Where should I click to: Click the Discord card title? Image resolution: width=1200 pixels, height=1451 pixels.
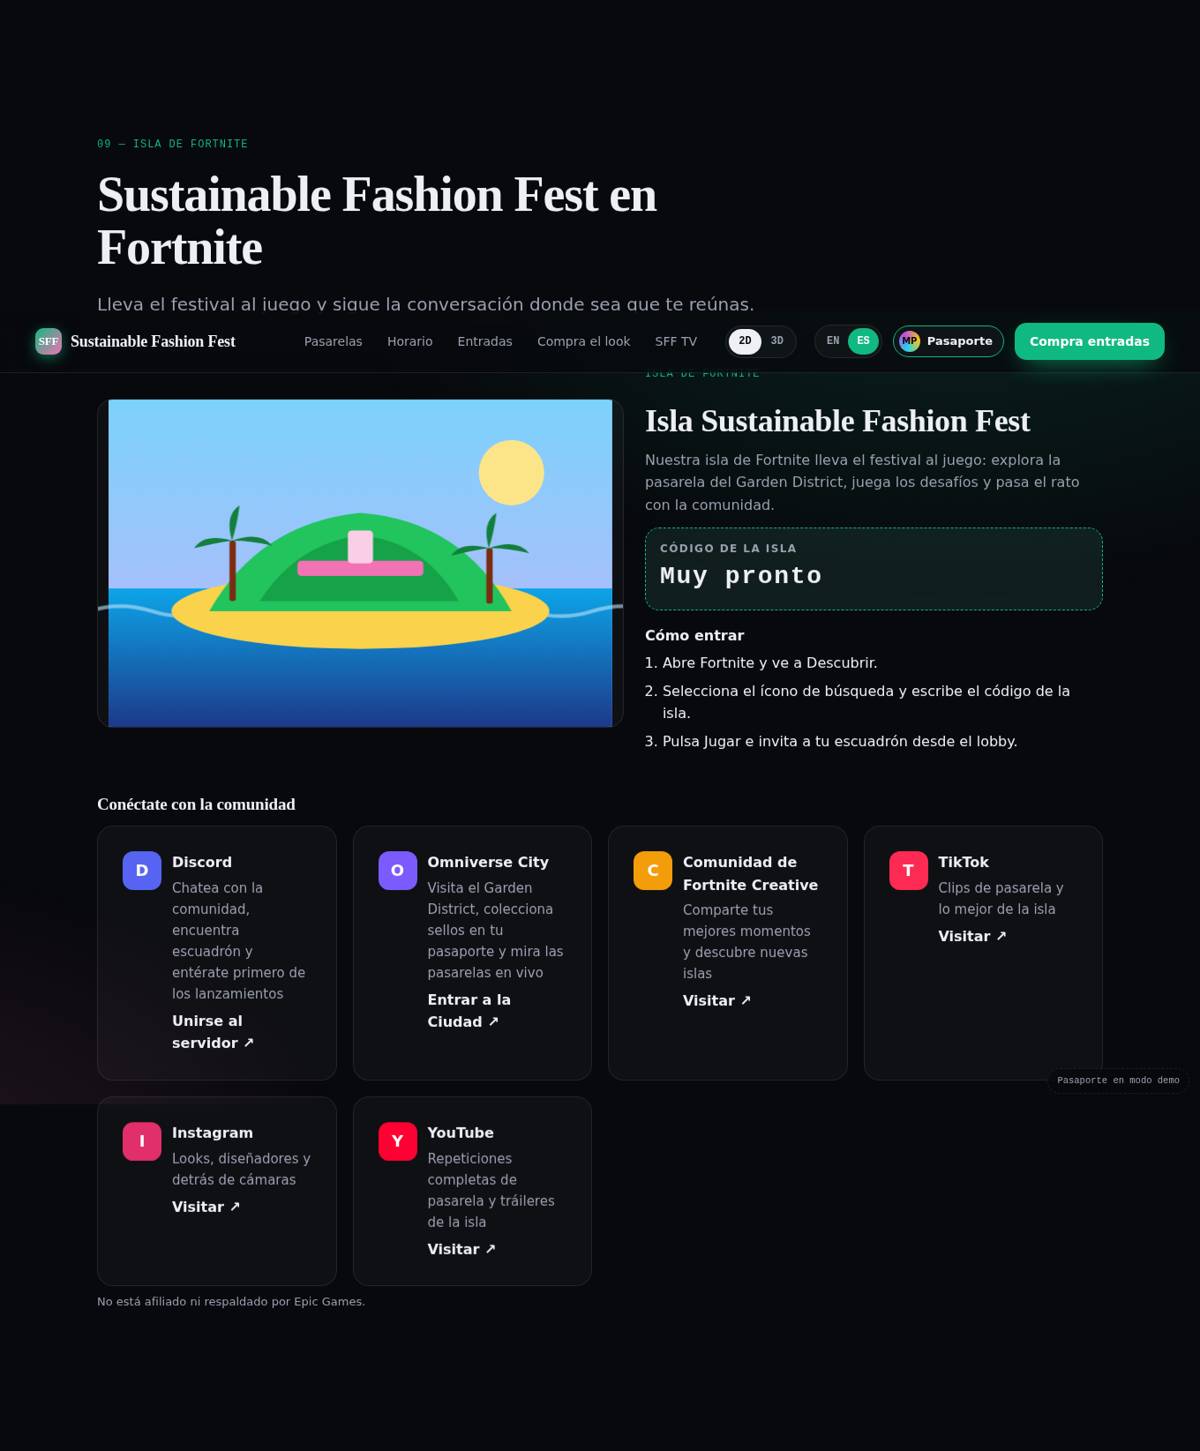point(202,862)
